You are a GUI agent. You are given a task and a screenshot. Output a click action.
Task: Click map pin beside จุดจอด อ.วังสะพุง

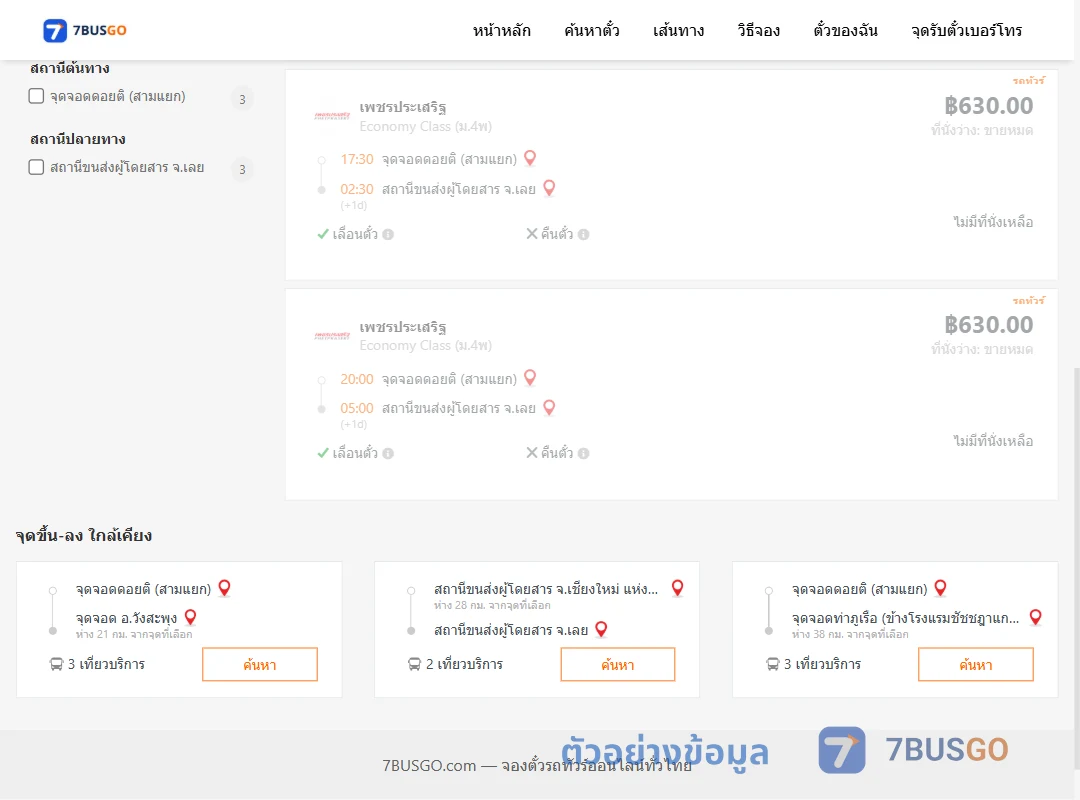[x=190, y=617]
